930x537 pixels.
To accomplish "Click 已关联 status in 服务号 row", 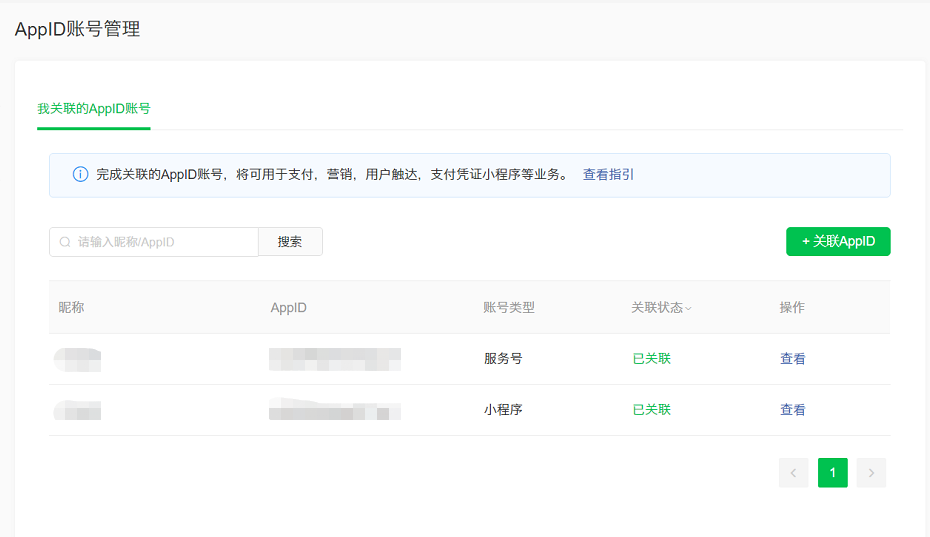I will [x=651, y=358].
